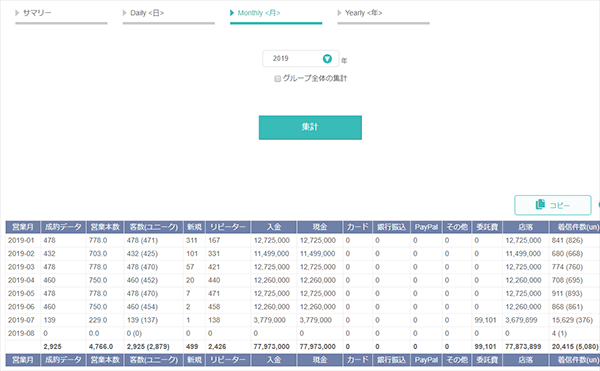600x371 pixels.
Task: Click the teal dropdown arrow icon
Action: coord(327,59)
